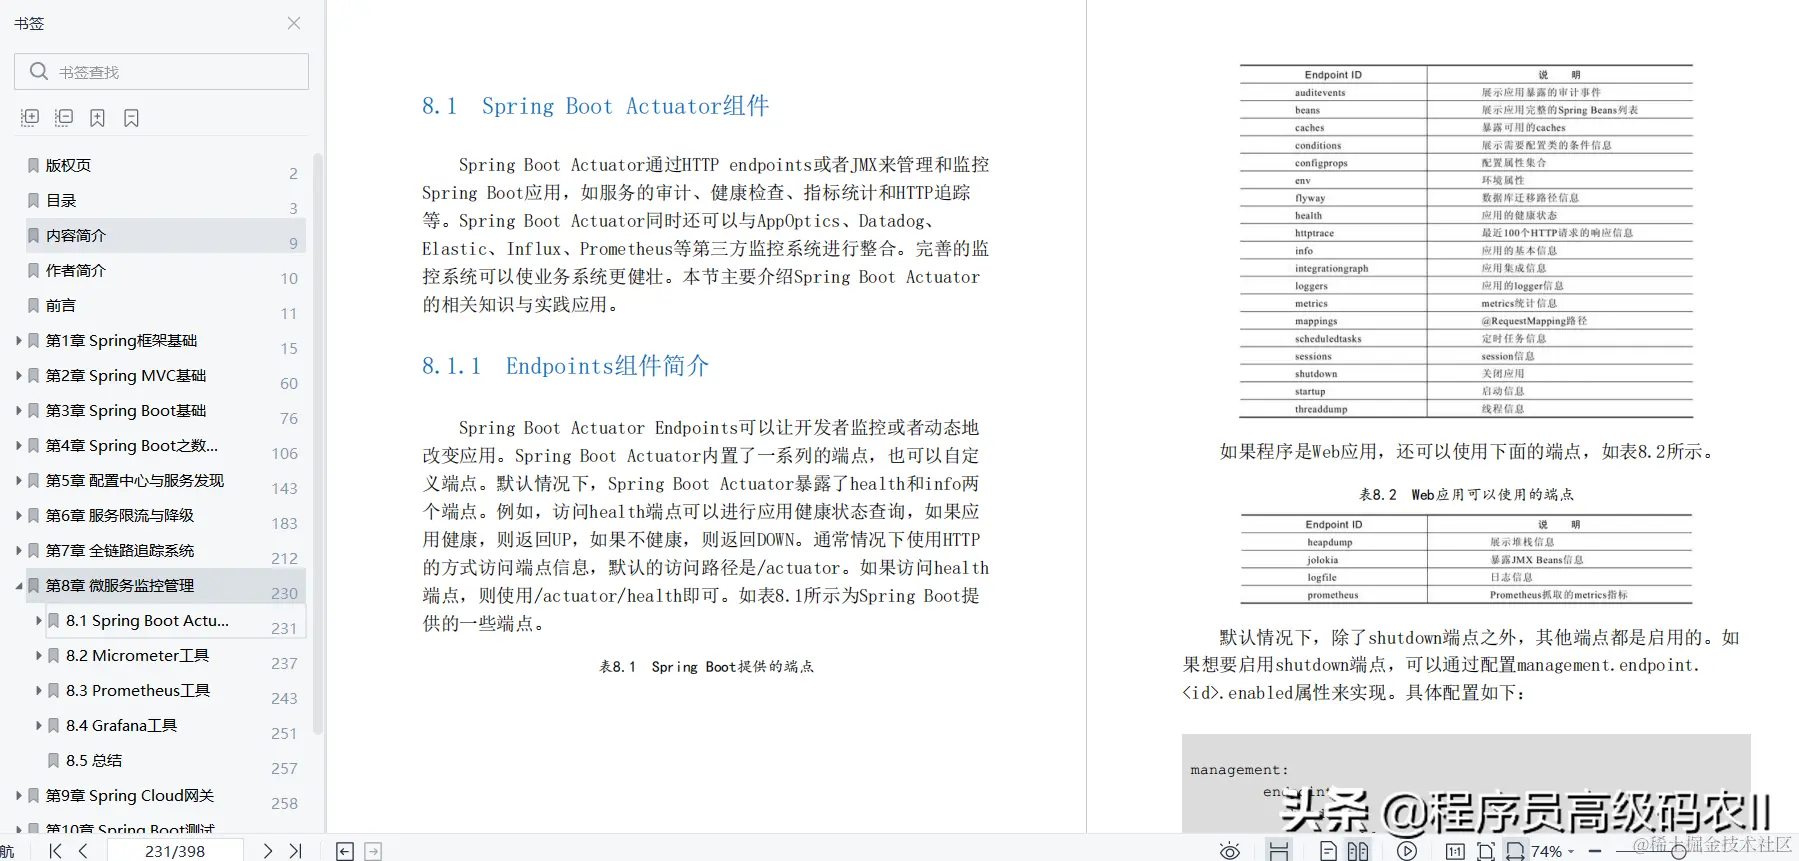Click the zoom slider handle
1799x861 pixels.
click(x=1679, y=851)
